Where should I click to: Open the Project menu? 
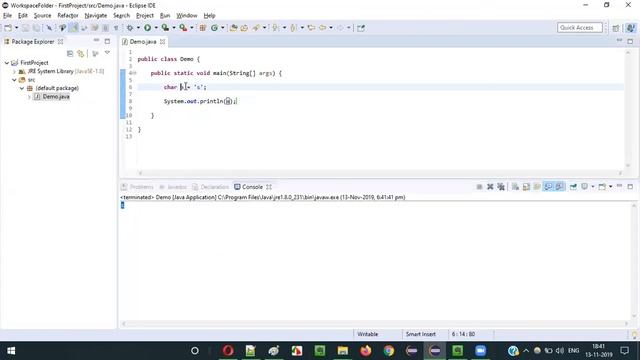pyautogui.click(x=145, y=16)
